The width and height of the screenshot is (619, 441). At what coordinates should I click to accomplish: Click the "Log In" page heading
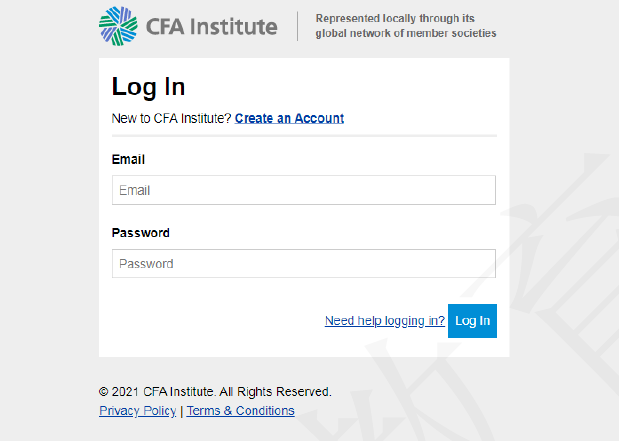148,87
